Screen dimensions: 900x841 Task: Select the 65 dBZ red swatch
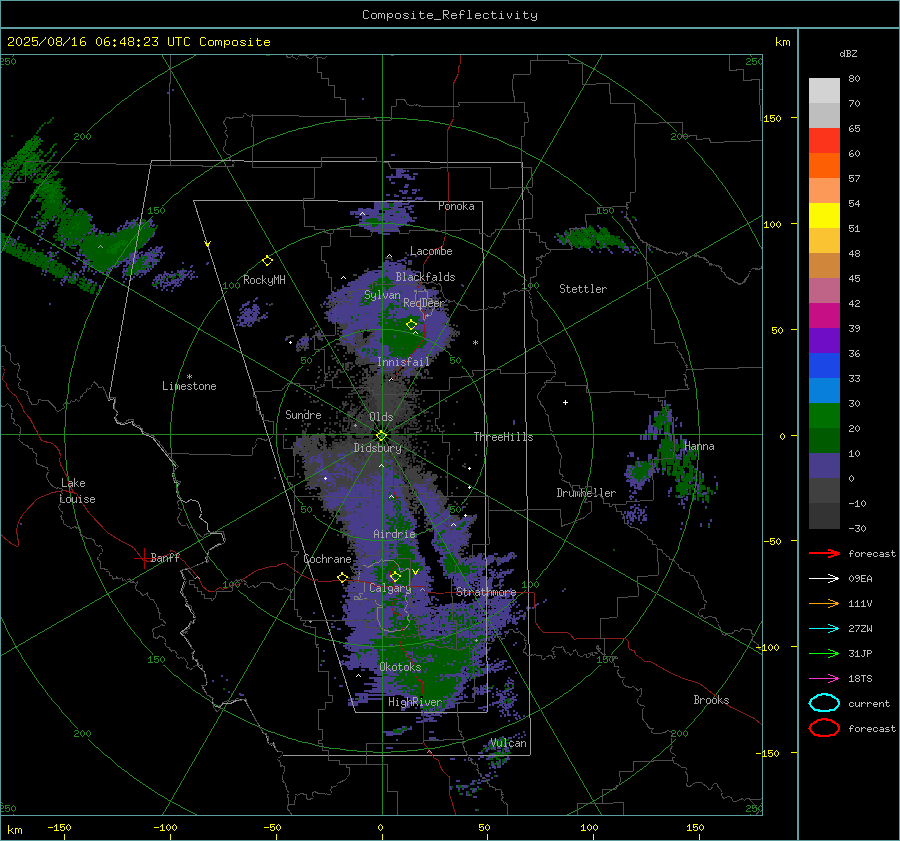tap(824, 140)
